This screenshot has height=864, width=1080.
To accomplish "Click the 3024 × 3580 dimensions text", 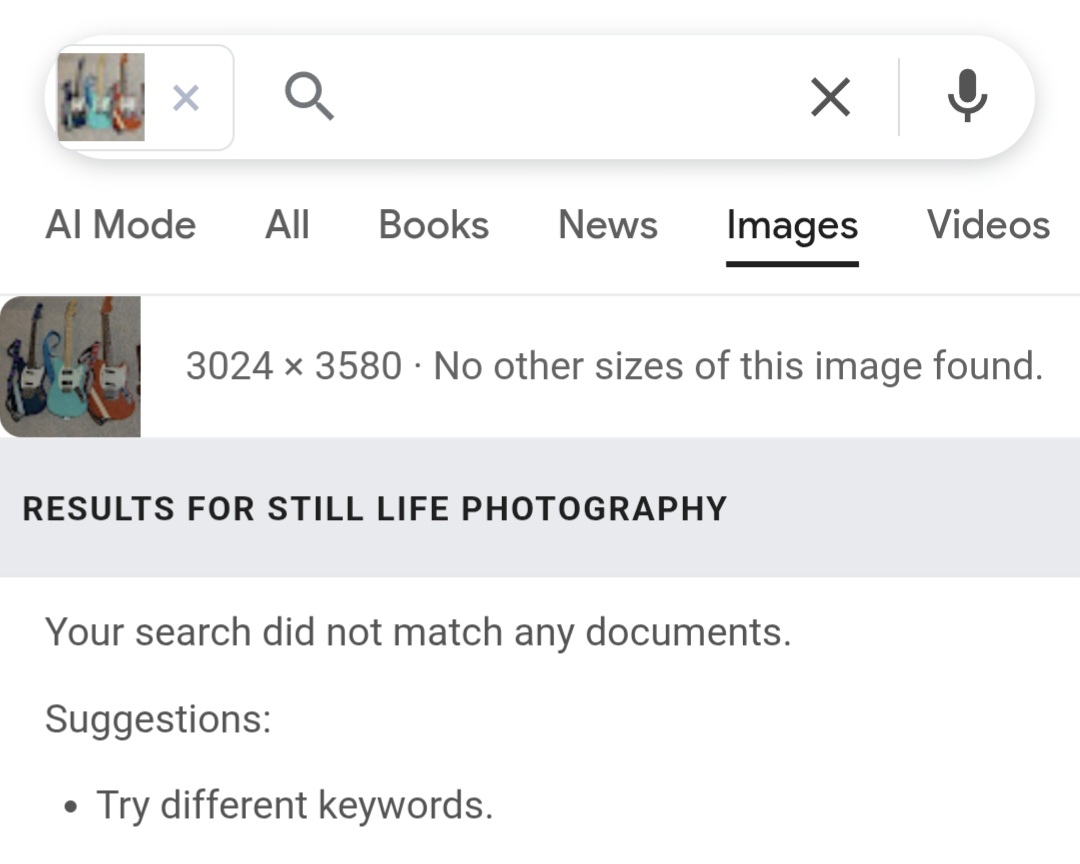I will coord(293,367).
